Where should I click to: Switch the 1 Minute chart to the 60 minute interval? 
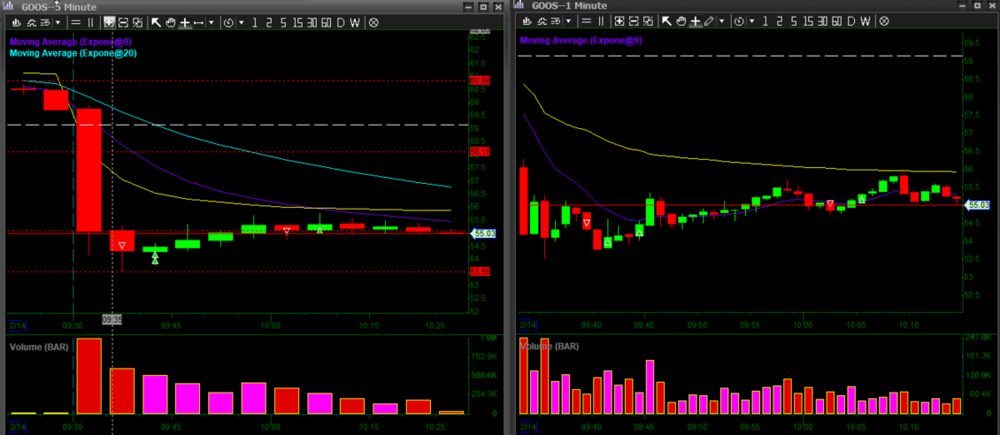(x=835, y=21)
